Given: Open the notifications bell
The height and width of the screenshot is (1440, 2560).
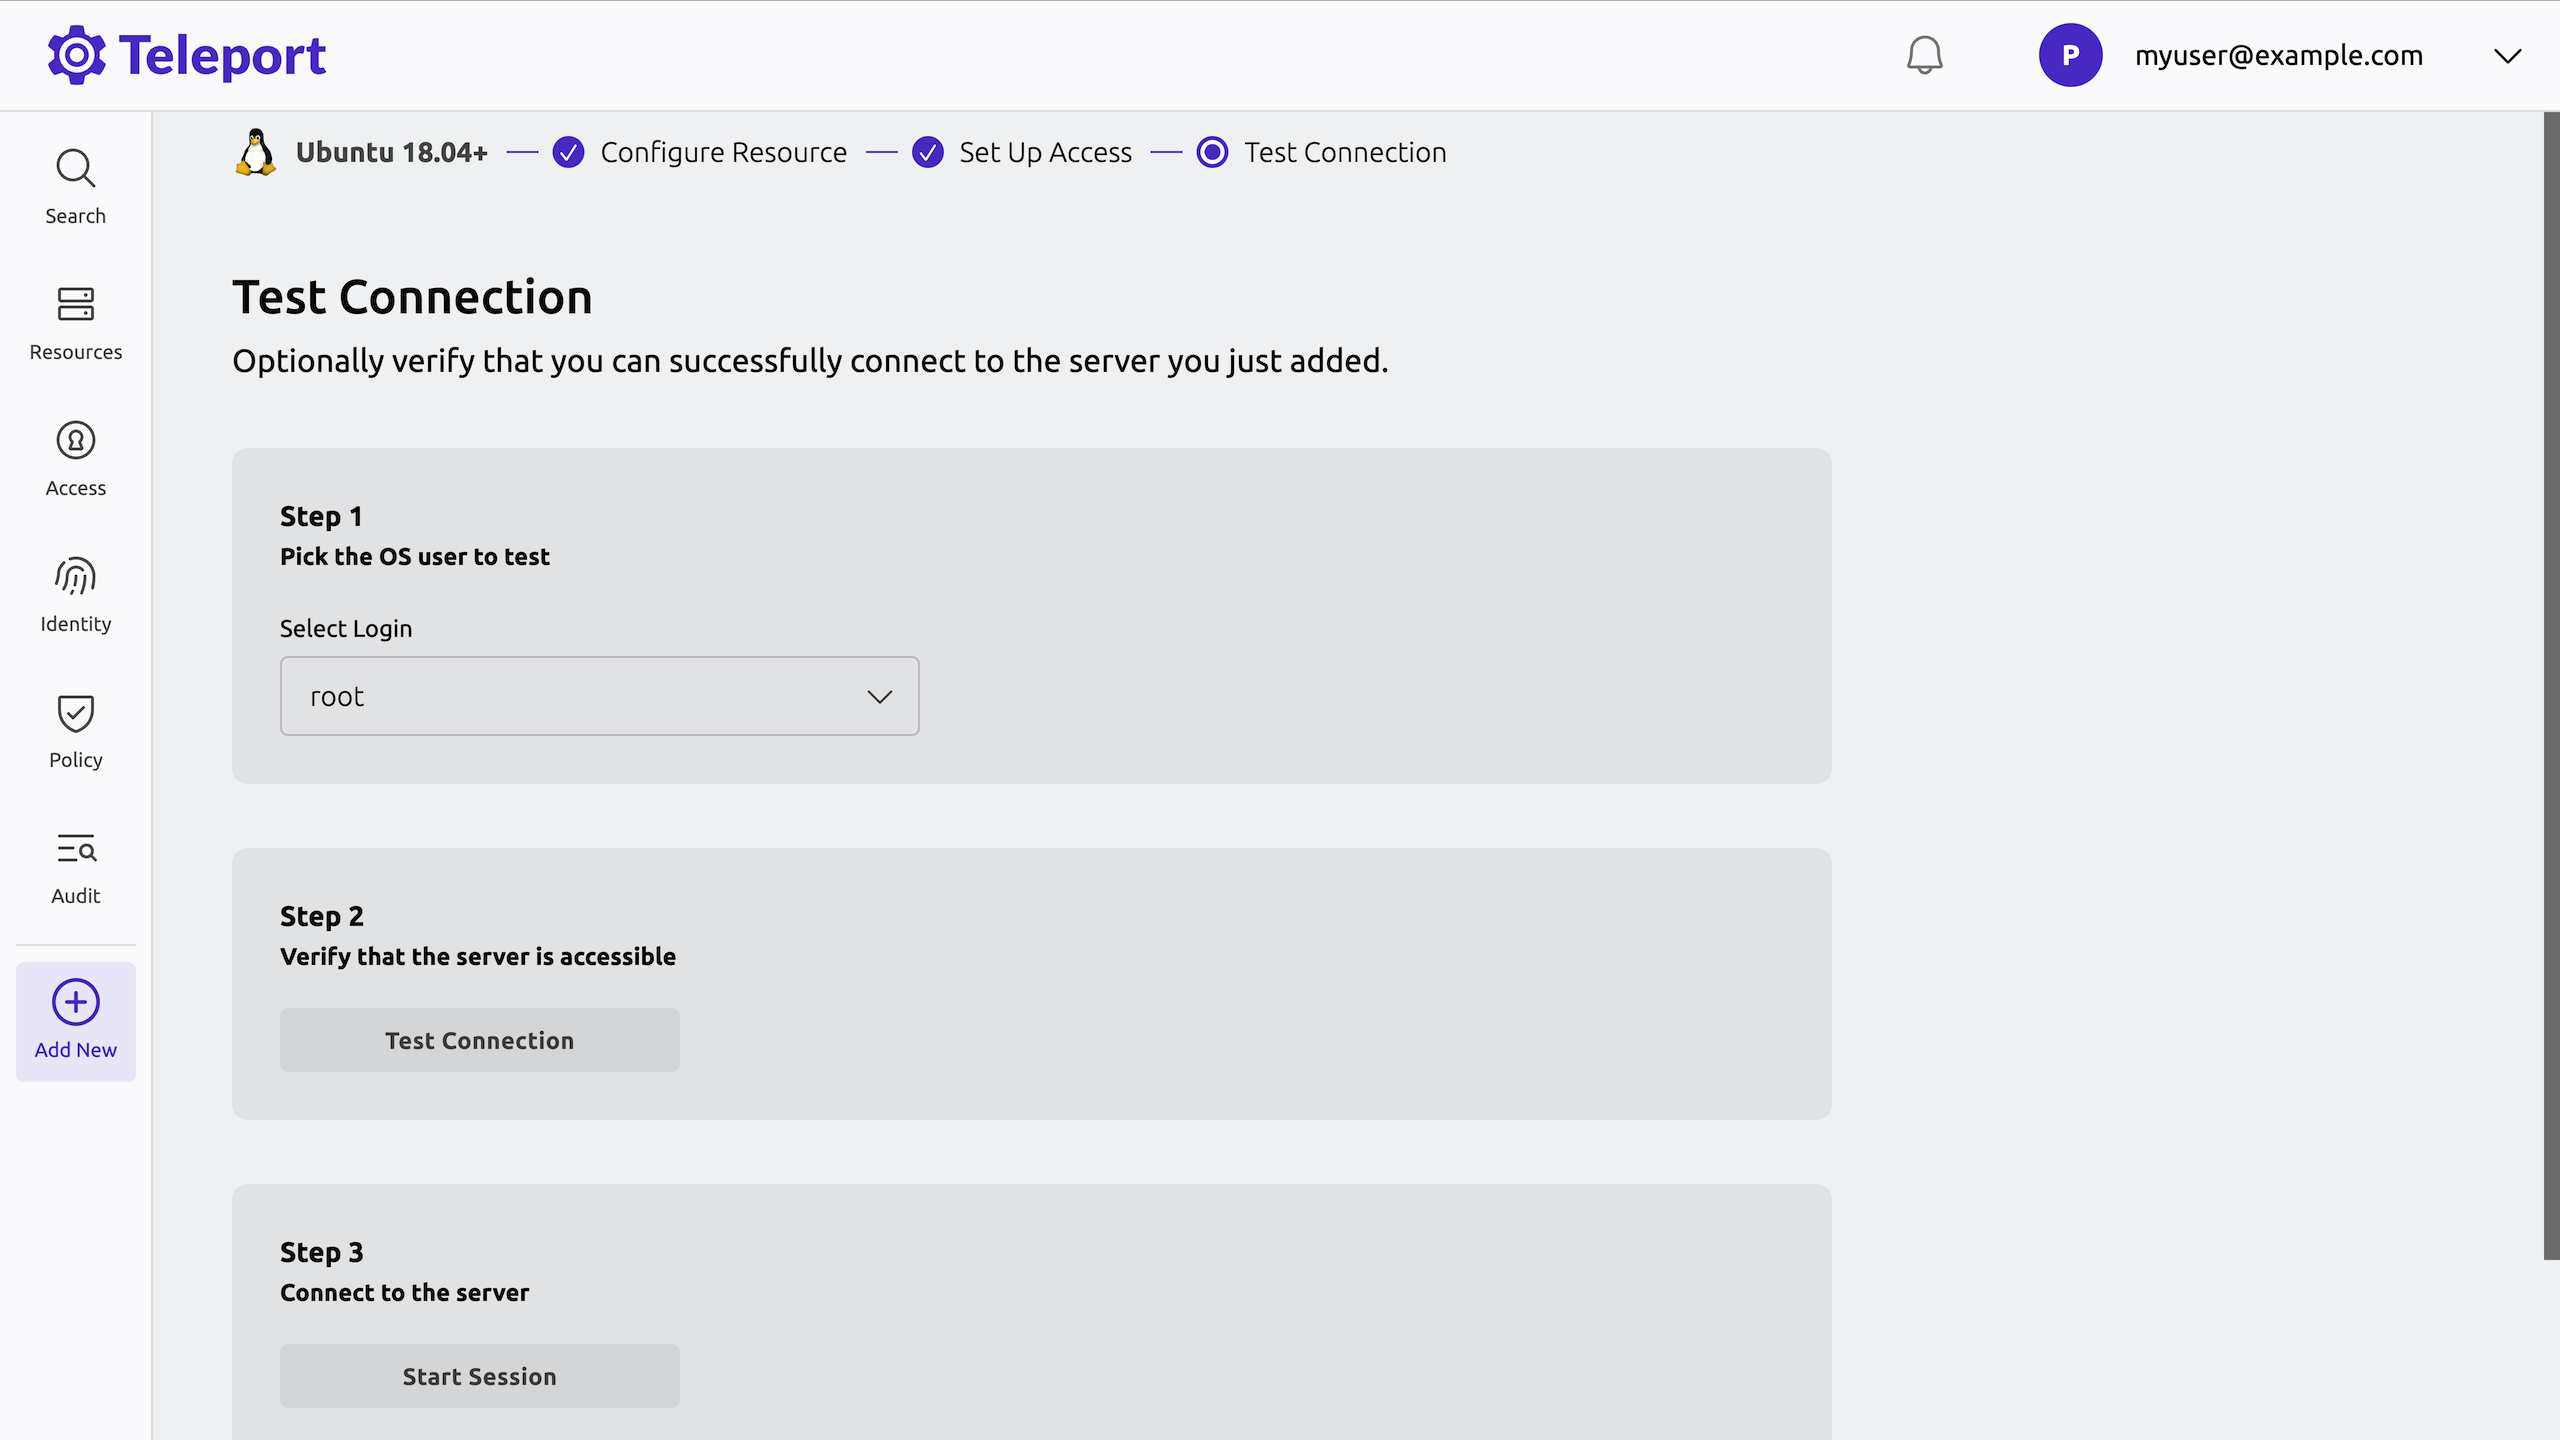Looking at the screenshot, I should click(1924, 55).
